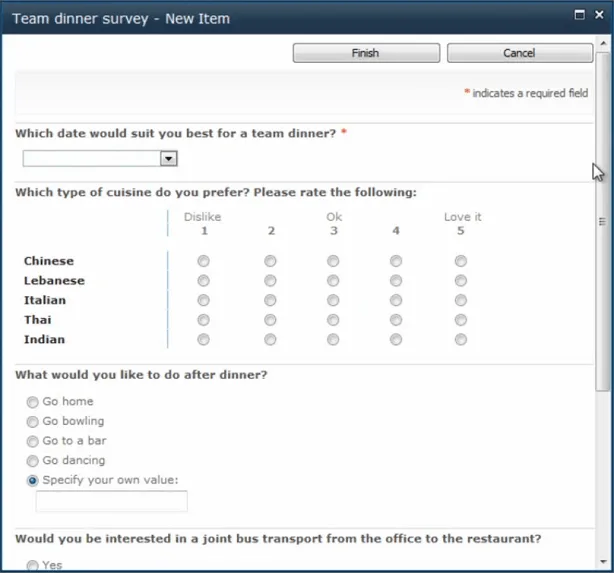Rate Chinese cuisine as 1
This screenshot has height=573, width=614.
(203, 261)
